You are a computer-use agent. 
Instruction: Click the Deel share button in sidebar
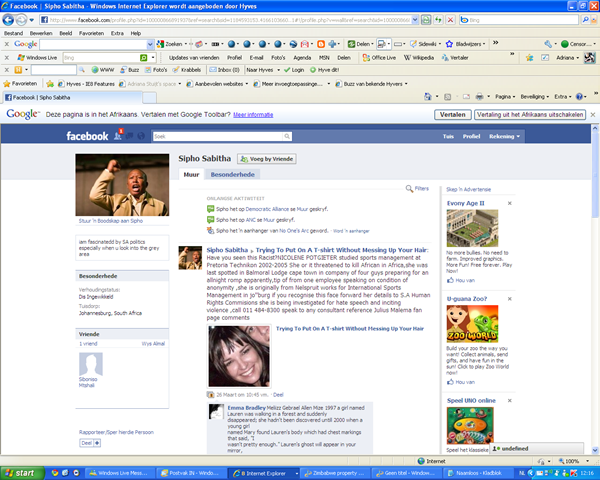90,443
